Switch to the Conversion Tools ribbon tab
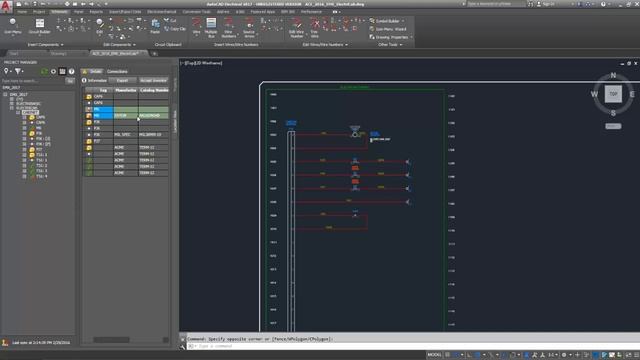 [196, 12]
